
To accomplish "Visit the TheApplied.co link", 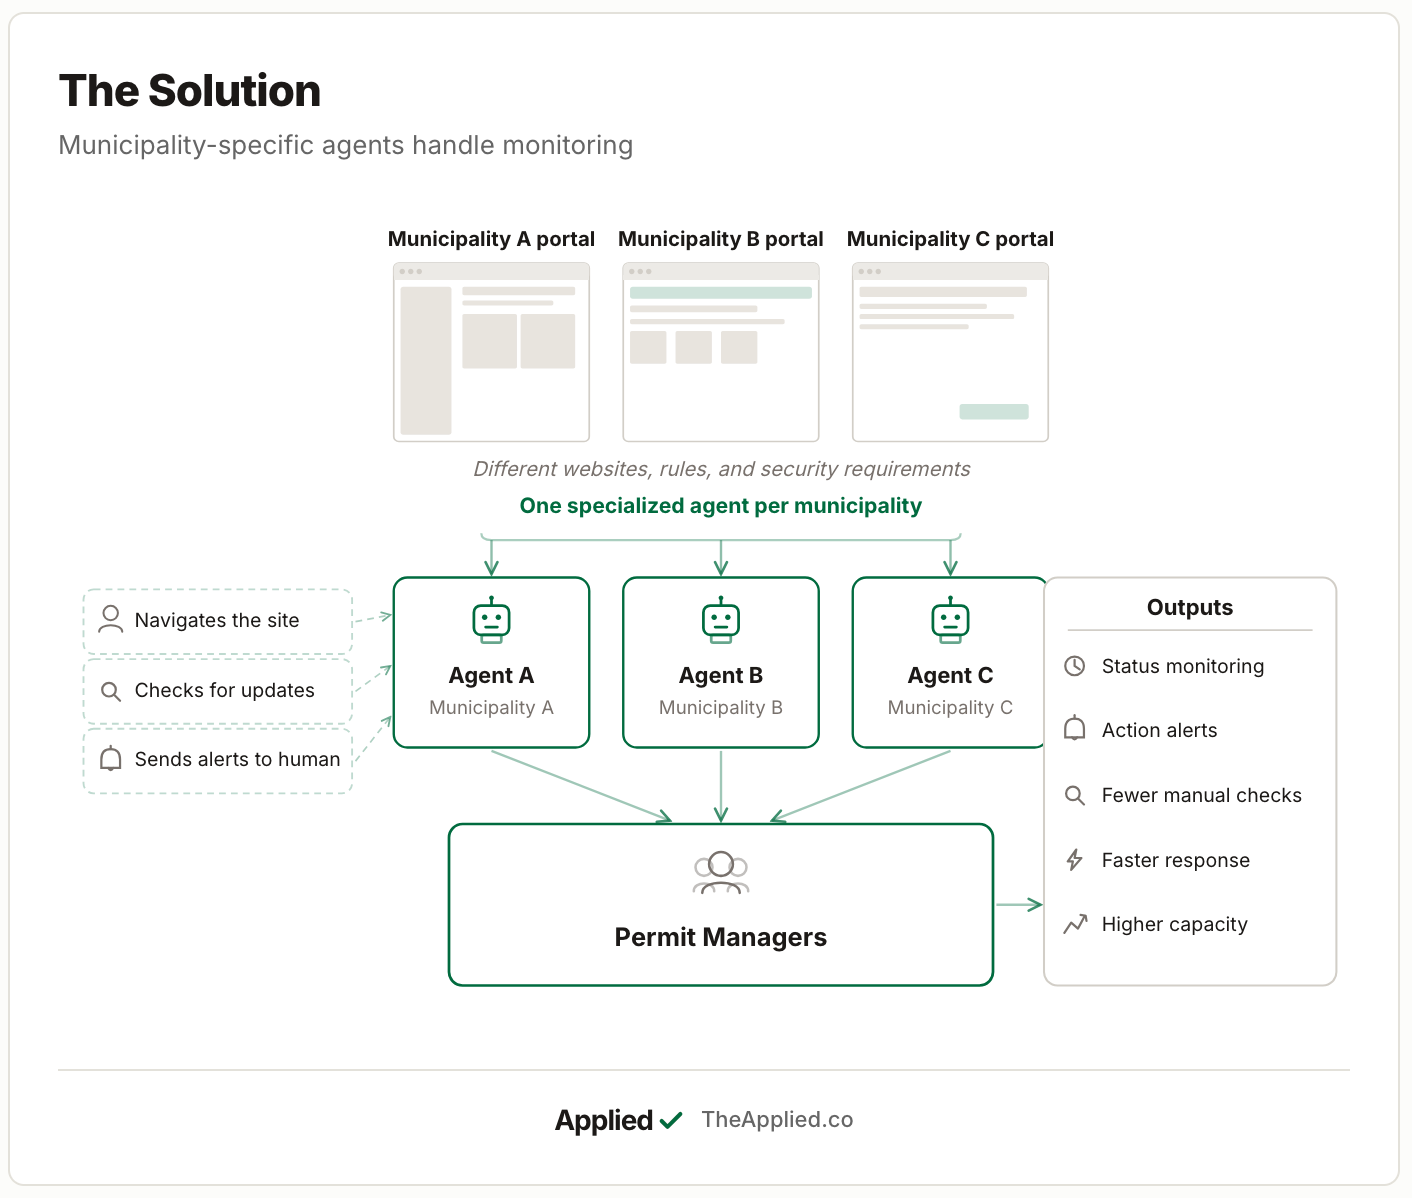I will (x=777, y=1119).
